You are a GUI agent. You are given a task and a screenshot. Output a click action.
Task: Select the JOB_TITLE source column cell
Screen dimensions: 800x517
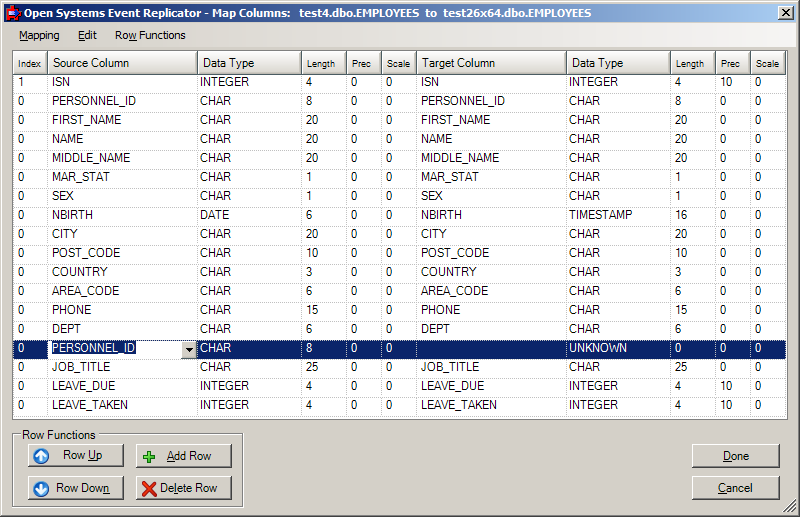(x=122, y=367)
